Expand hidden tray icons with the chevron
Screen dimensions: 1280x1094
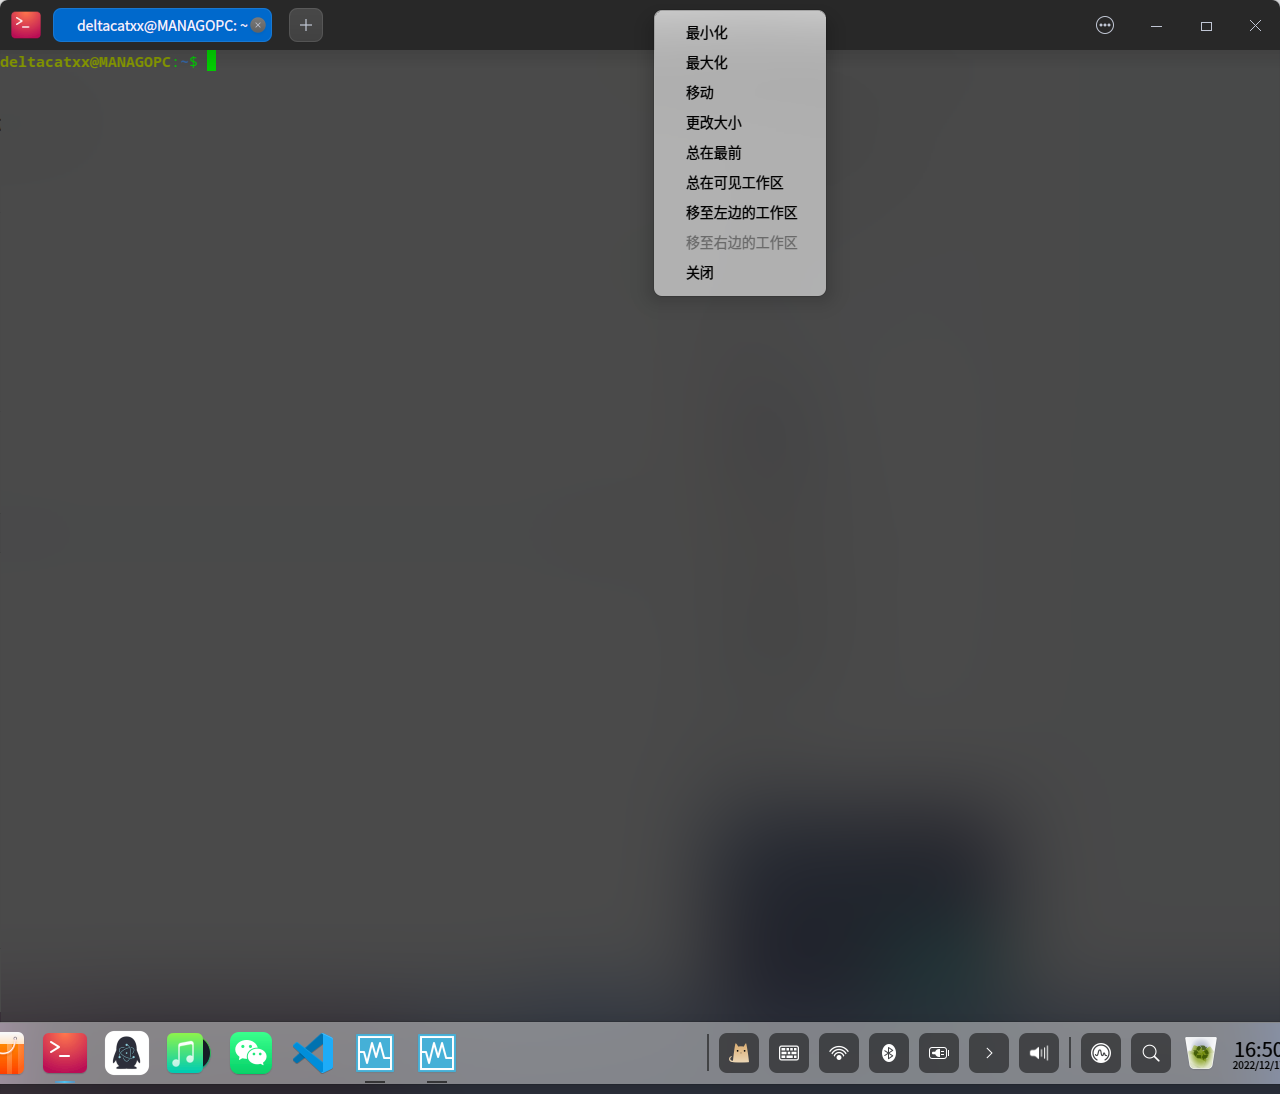pyautogui.click(x=988, y=1052)
